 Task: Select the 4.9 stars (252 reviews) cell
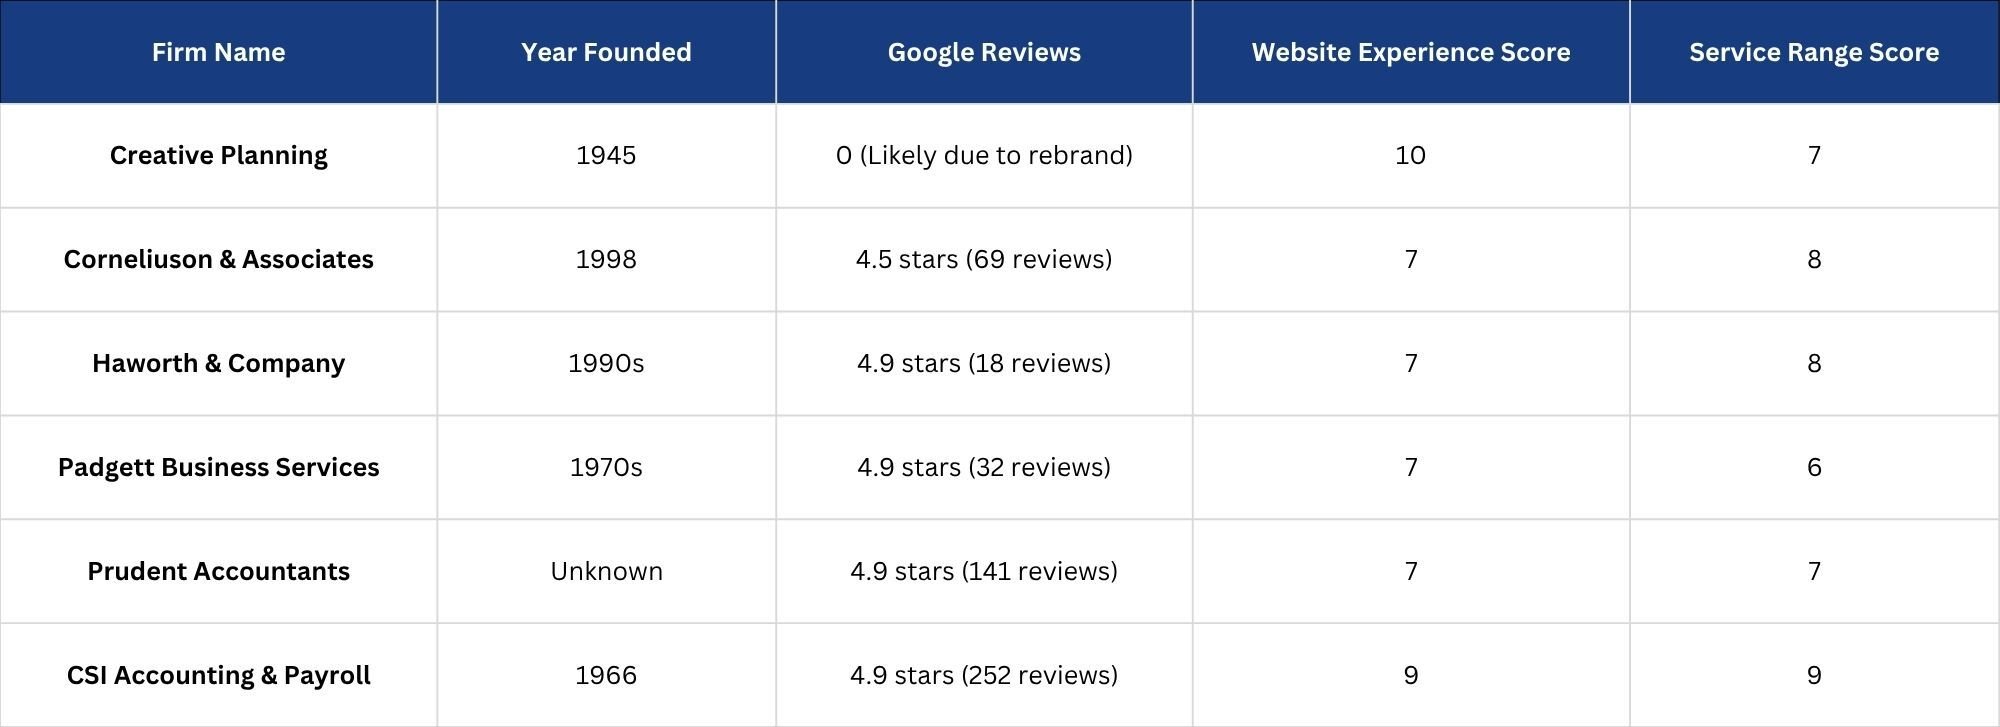pyautogui.click(x=984, y=676)
